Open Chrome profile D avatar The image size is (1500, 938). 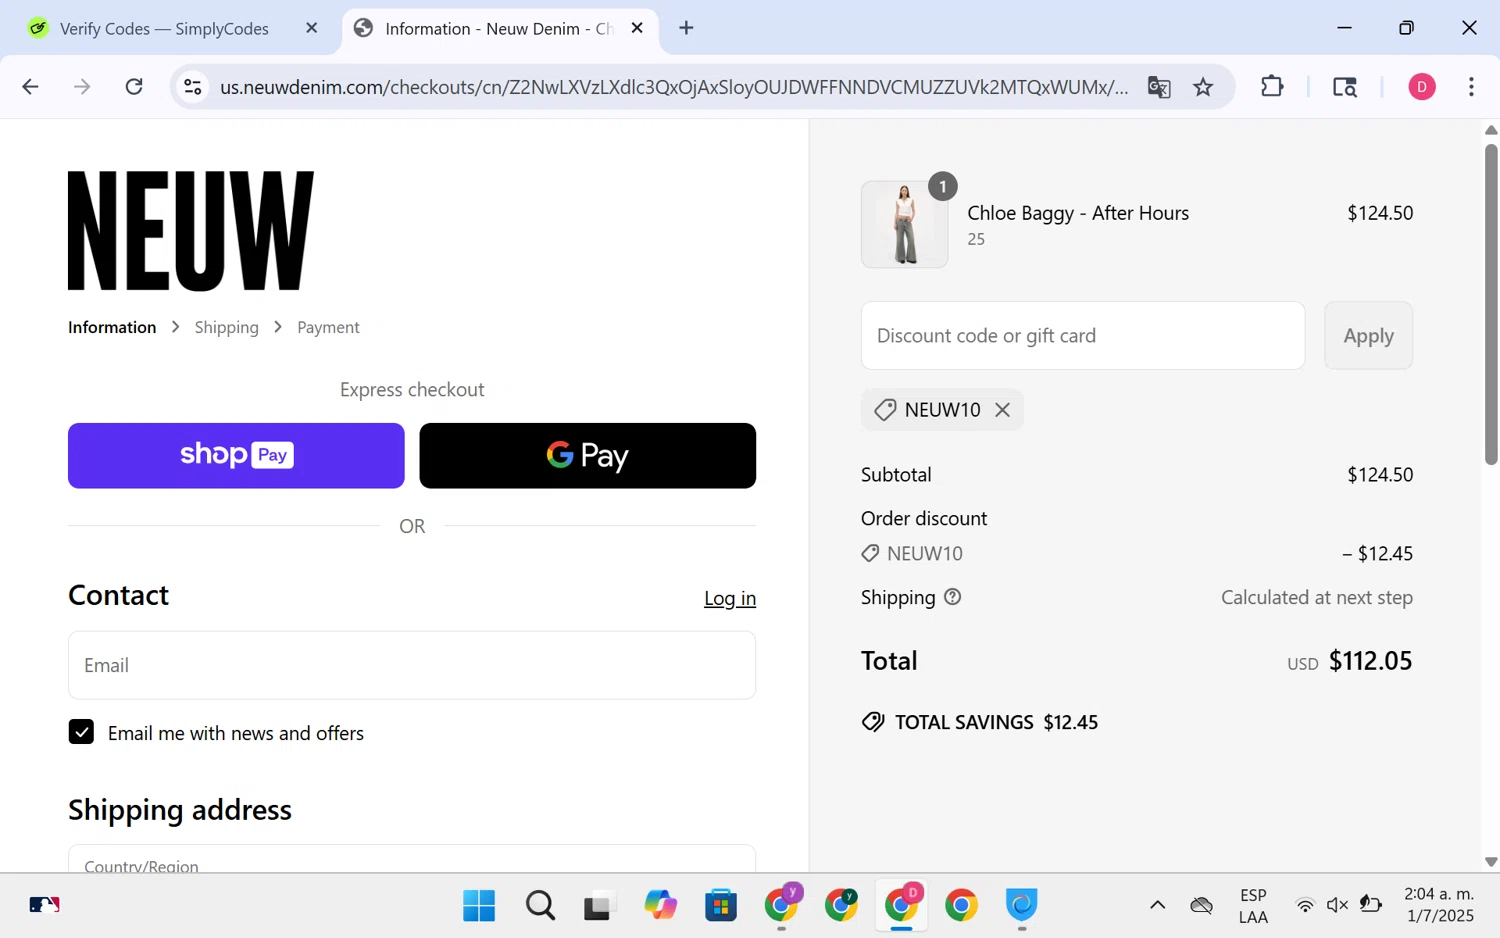pyautogui.click(x=1422, y=87)
